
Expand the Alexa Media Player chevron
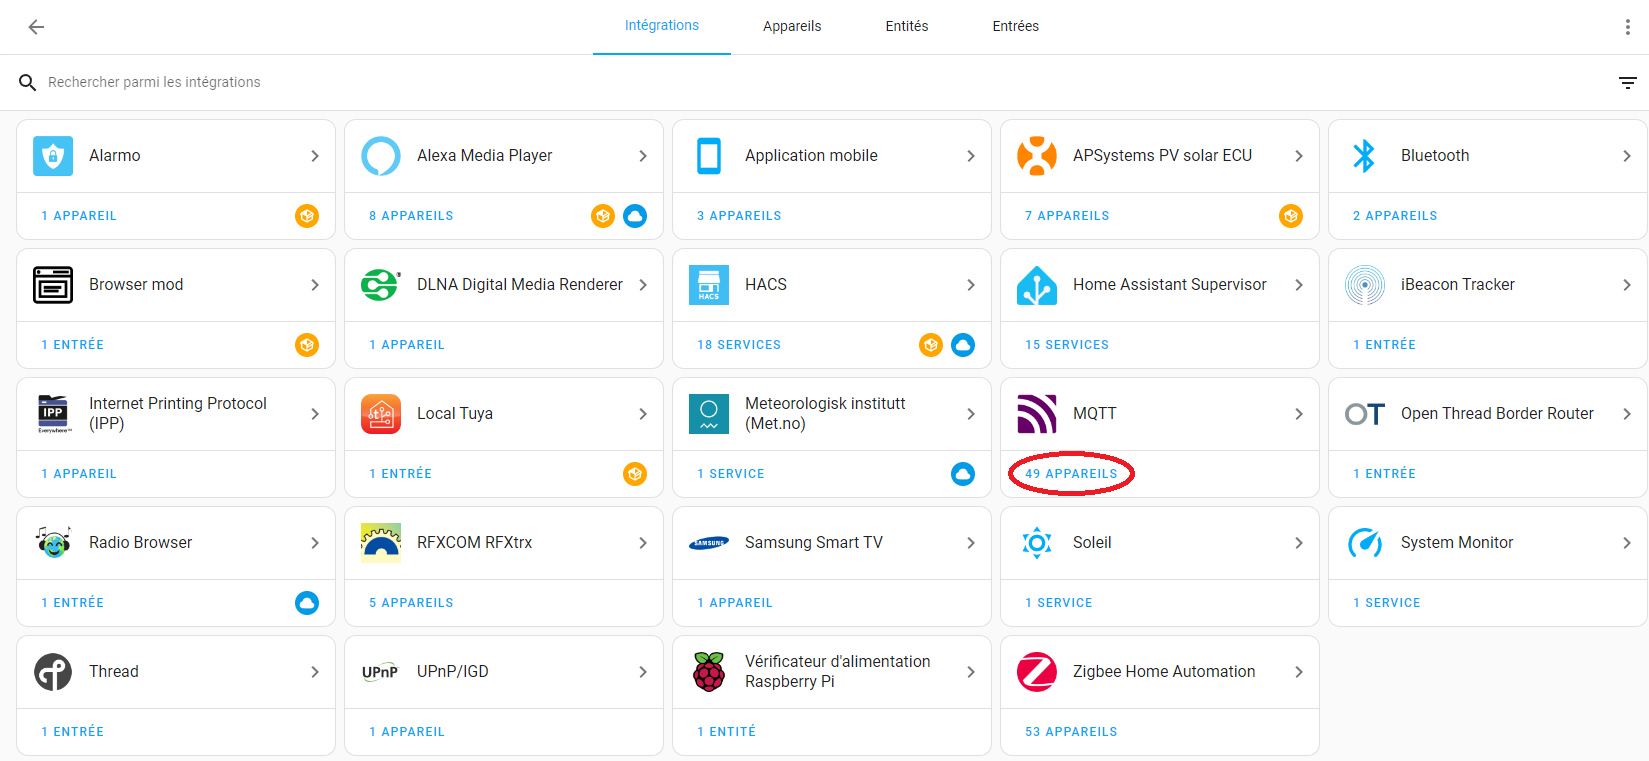(643, 156)
